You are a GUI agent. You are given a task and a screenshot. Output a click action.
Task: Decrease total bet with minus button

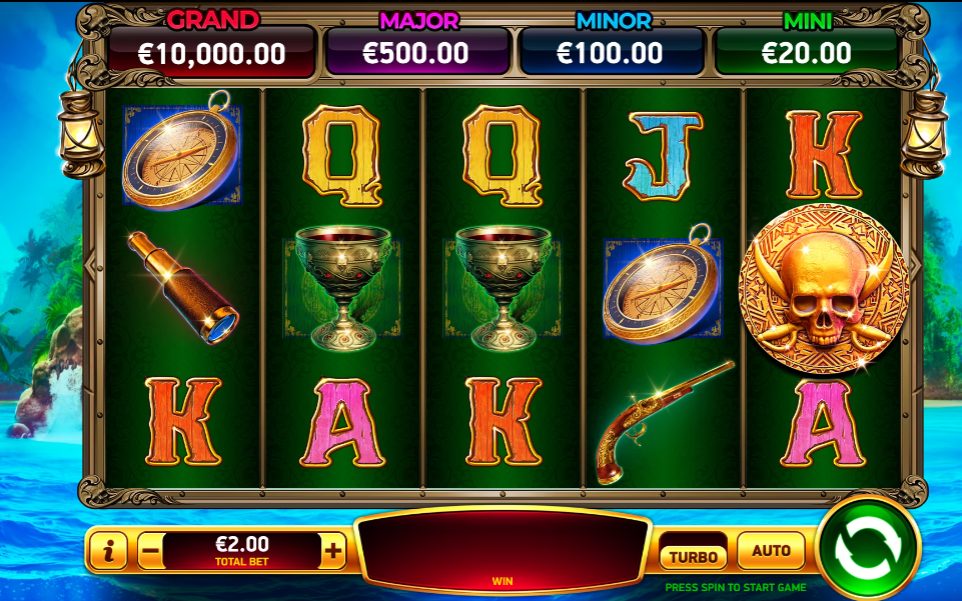tap(150, 551)
